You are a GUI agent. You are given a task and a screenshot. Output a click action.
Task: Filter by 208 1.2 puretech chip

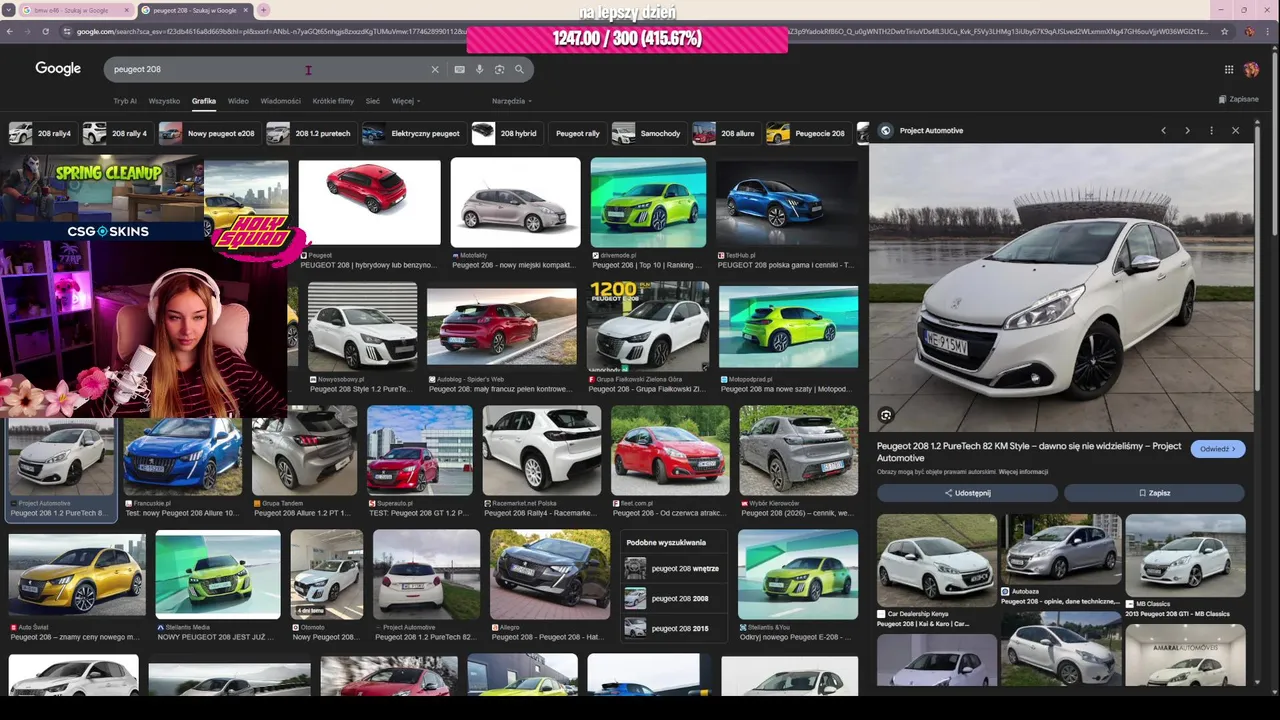pos(310,133)
